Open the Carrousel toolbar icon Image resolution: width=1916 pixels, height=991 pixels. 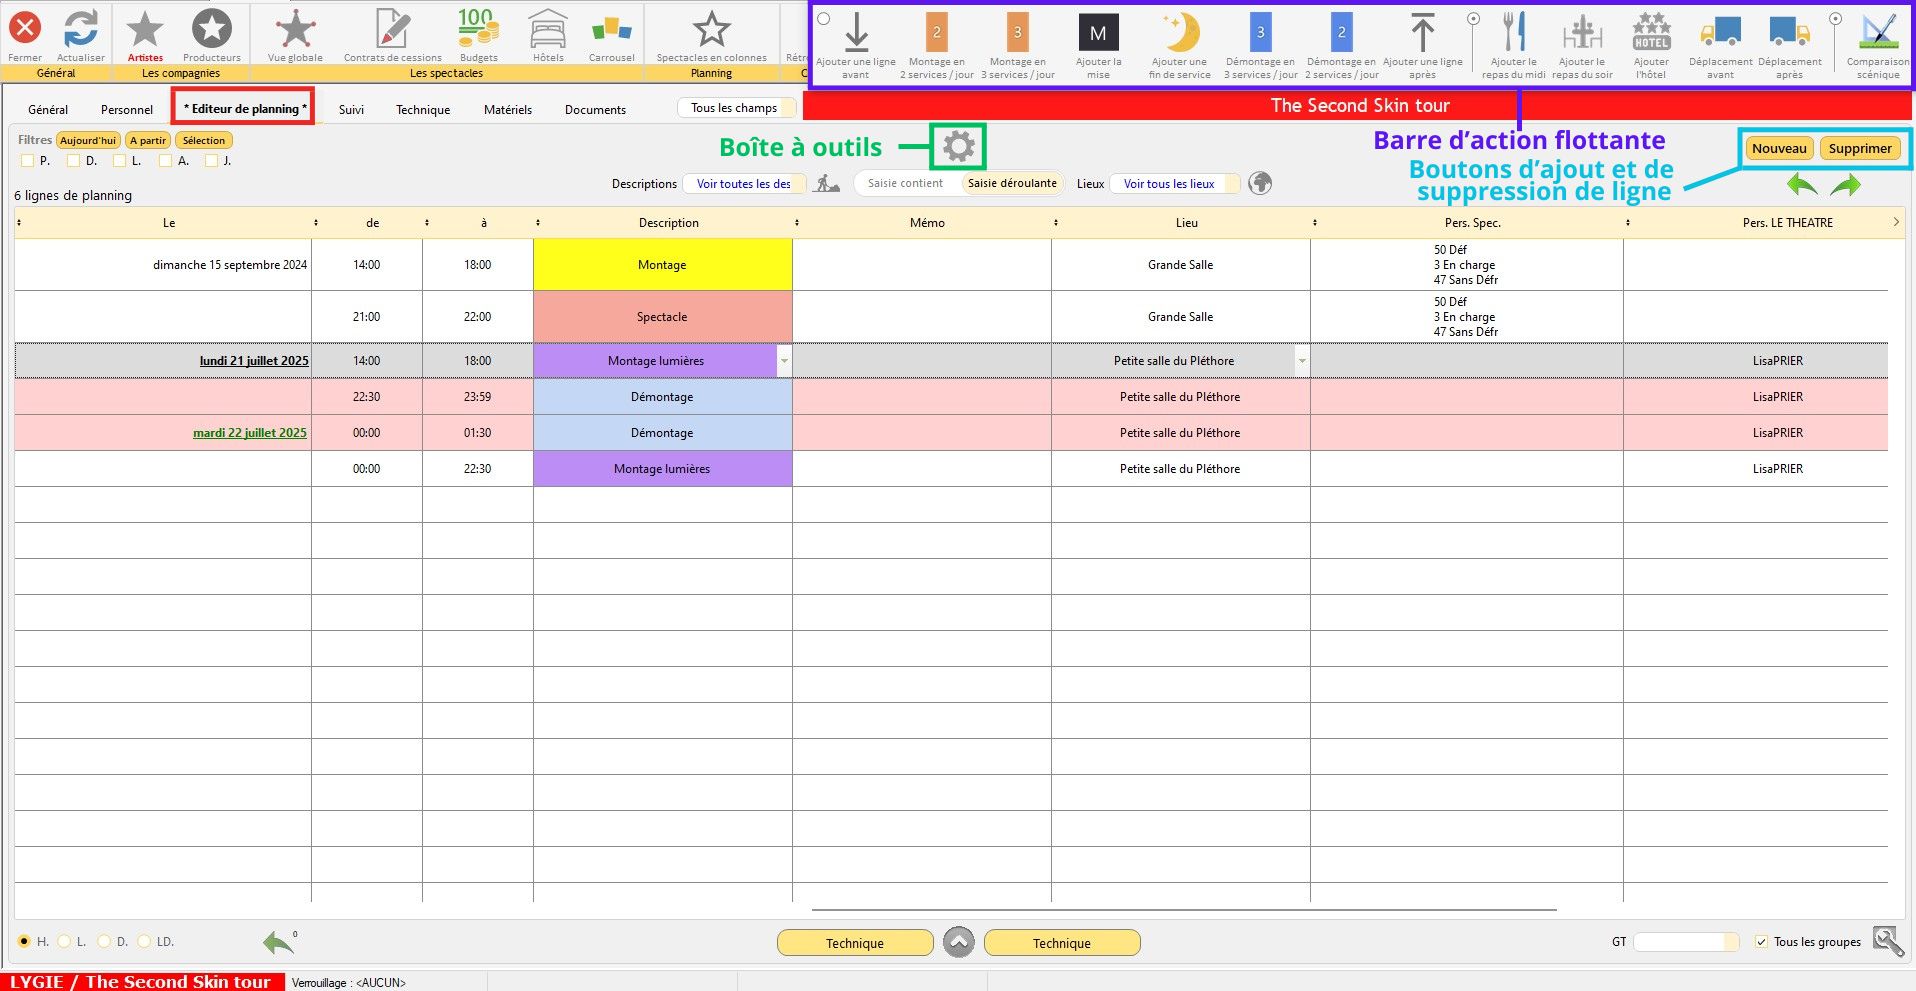tap(611, 30)
